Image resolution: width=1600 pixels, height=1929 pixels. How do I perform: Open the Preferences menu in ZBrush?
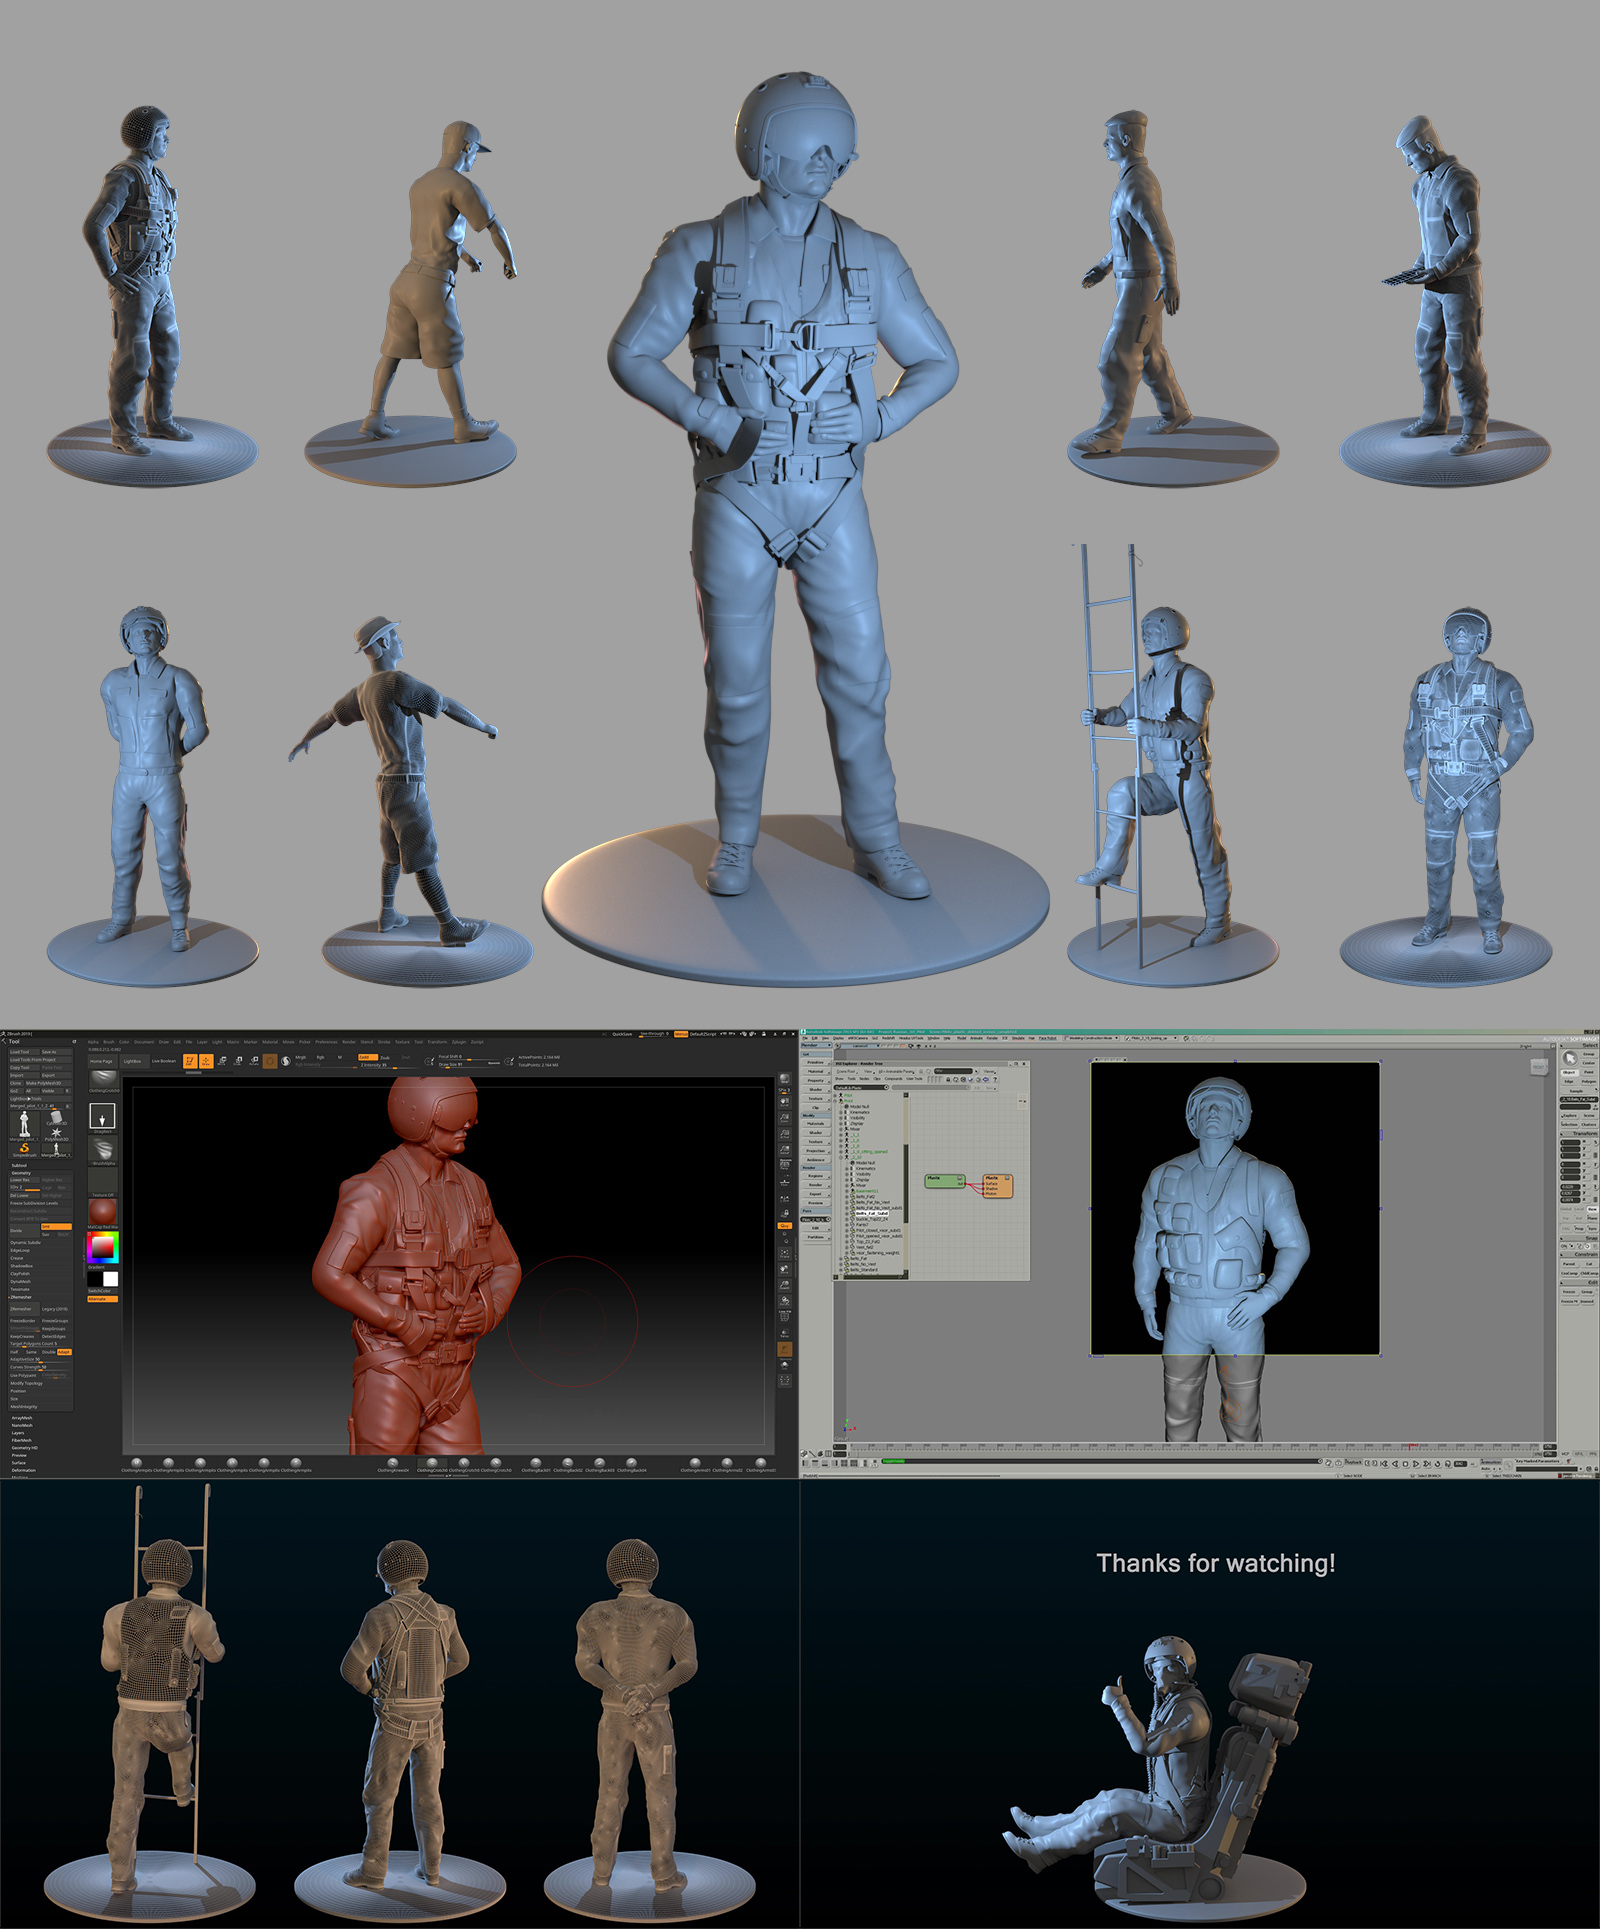pos(326,1042)
